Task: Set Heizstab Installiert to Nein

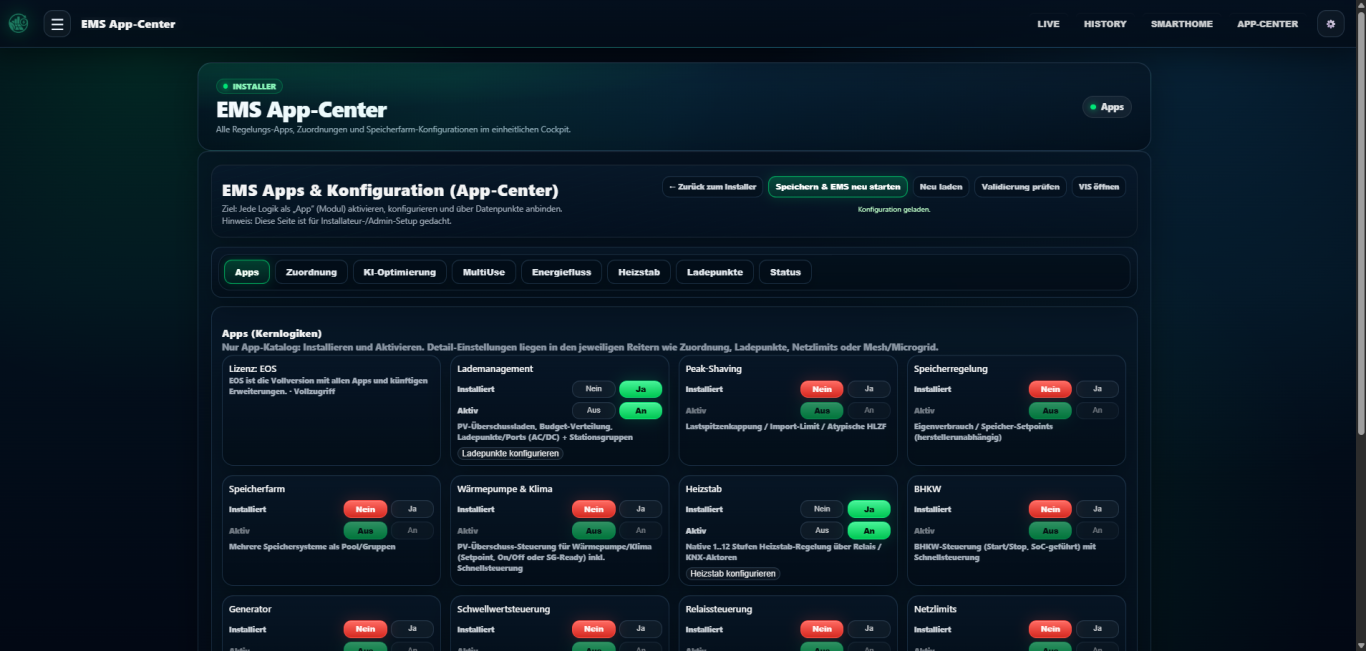Action: (x=822, y=509)
